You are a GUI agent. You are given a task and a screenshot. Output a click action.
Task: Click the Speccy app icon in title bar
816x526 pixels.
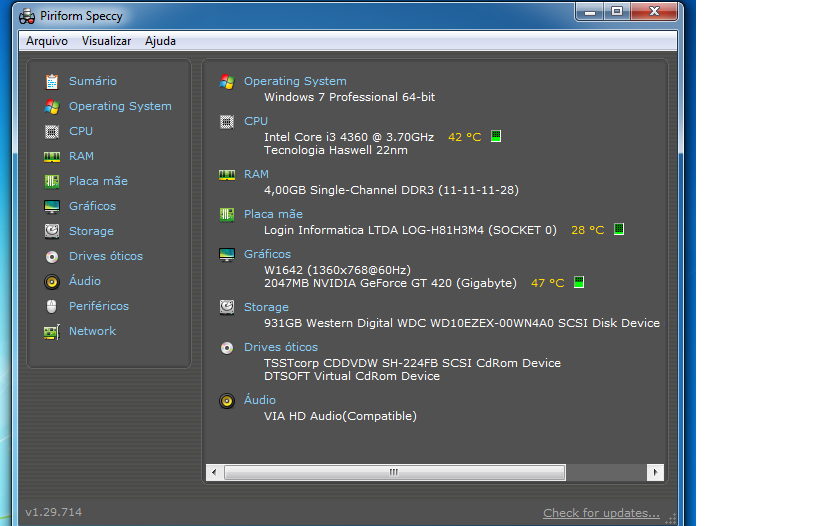click(27, 17)
